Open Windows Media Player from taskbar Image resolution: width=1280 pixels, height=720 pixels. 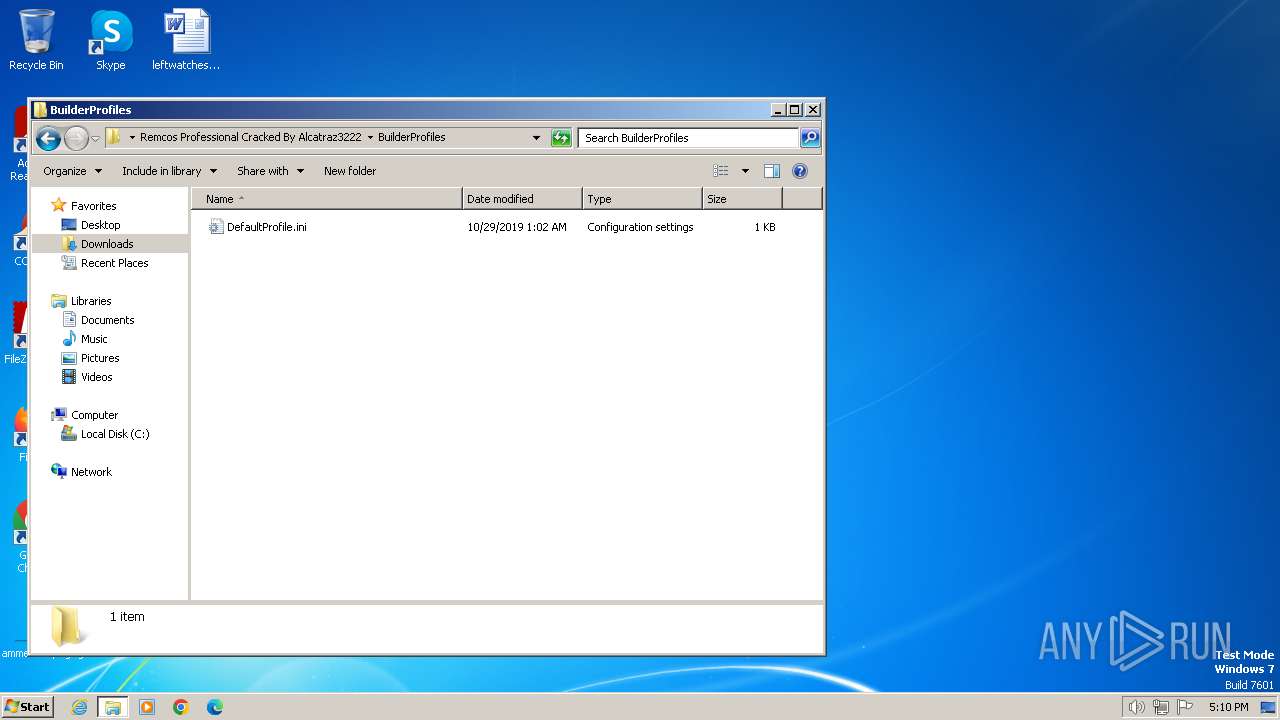click(x=147, y=707)
